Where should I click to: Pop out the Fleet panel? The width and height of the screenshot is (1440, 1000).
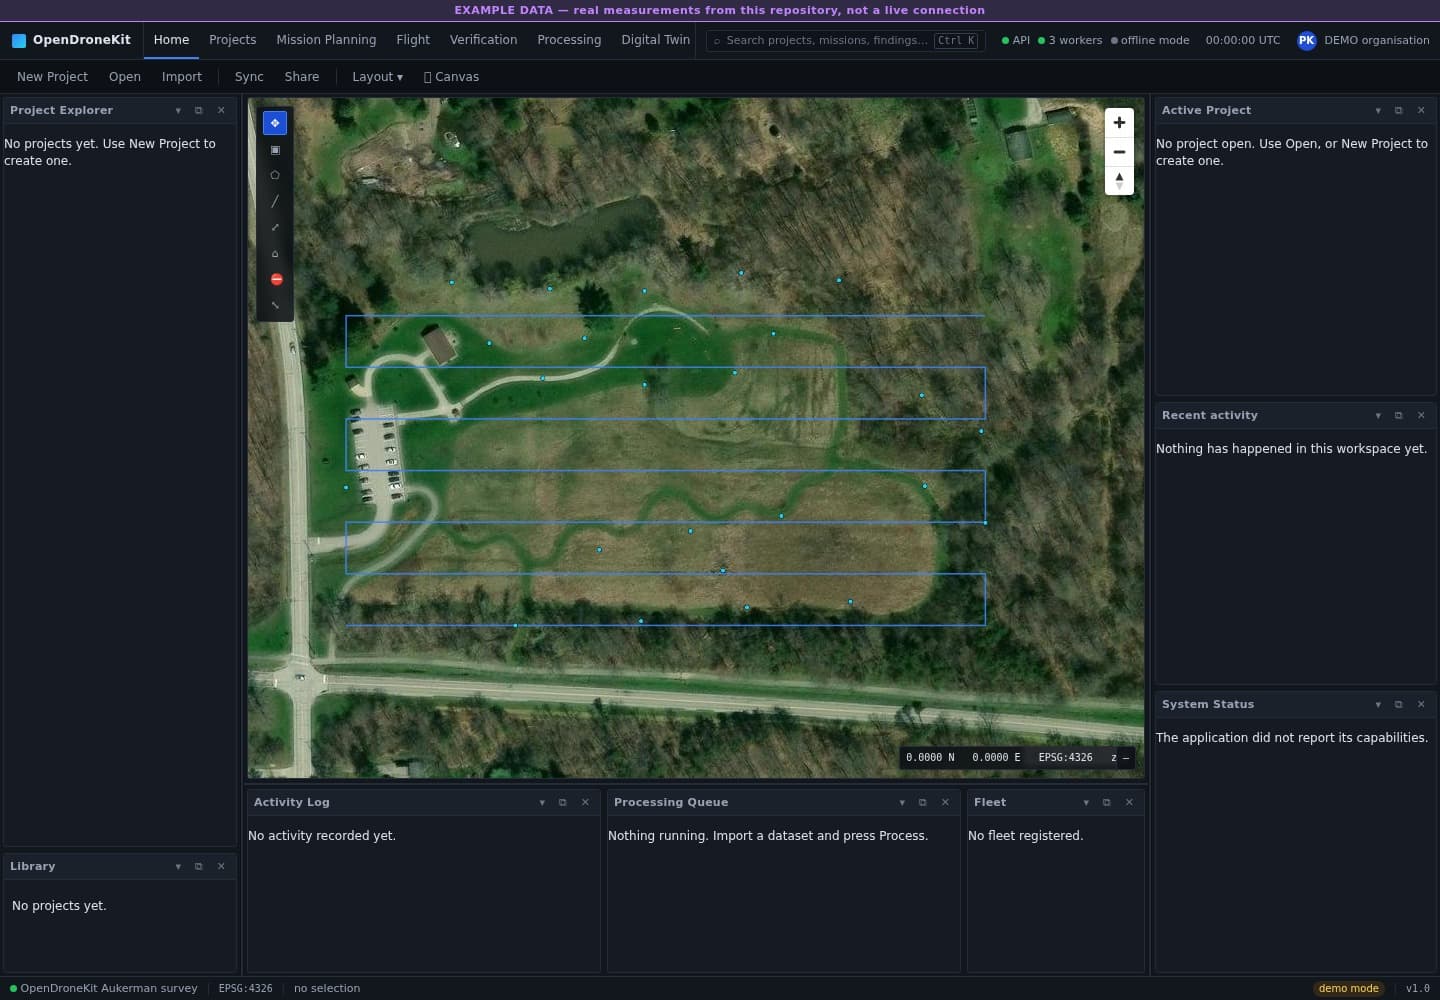(x=1107, y=802)
